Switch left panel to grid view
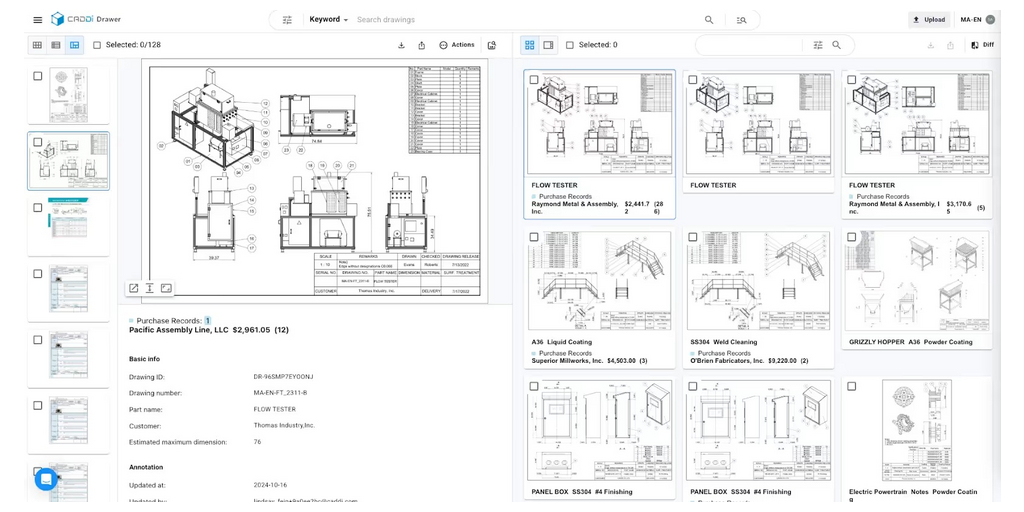1024x512 pixels. 37,45
